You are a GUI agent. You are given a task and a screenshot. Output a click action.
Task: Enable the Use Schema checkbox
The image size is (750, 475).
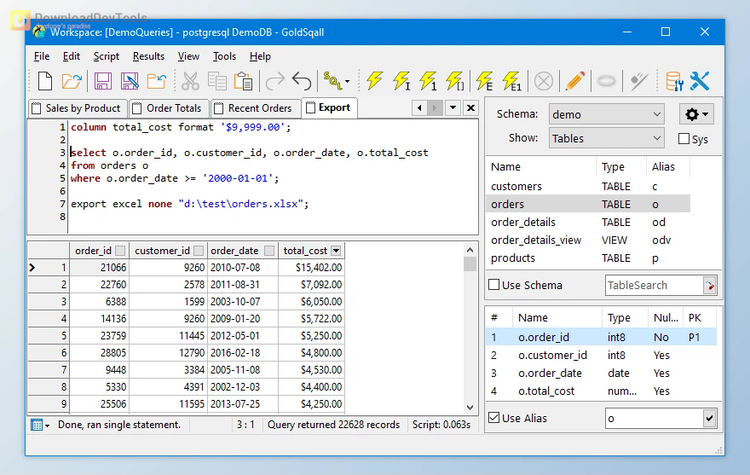pos(494,285)
